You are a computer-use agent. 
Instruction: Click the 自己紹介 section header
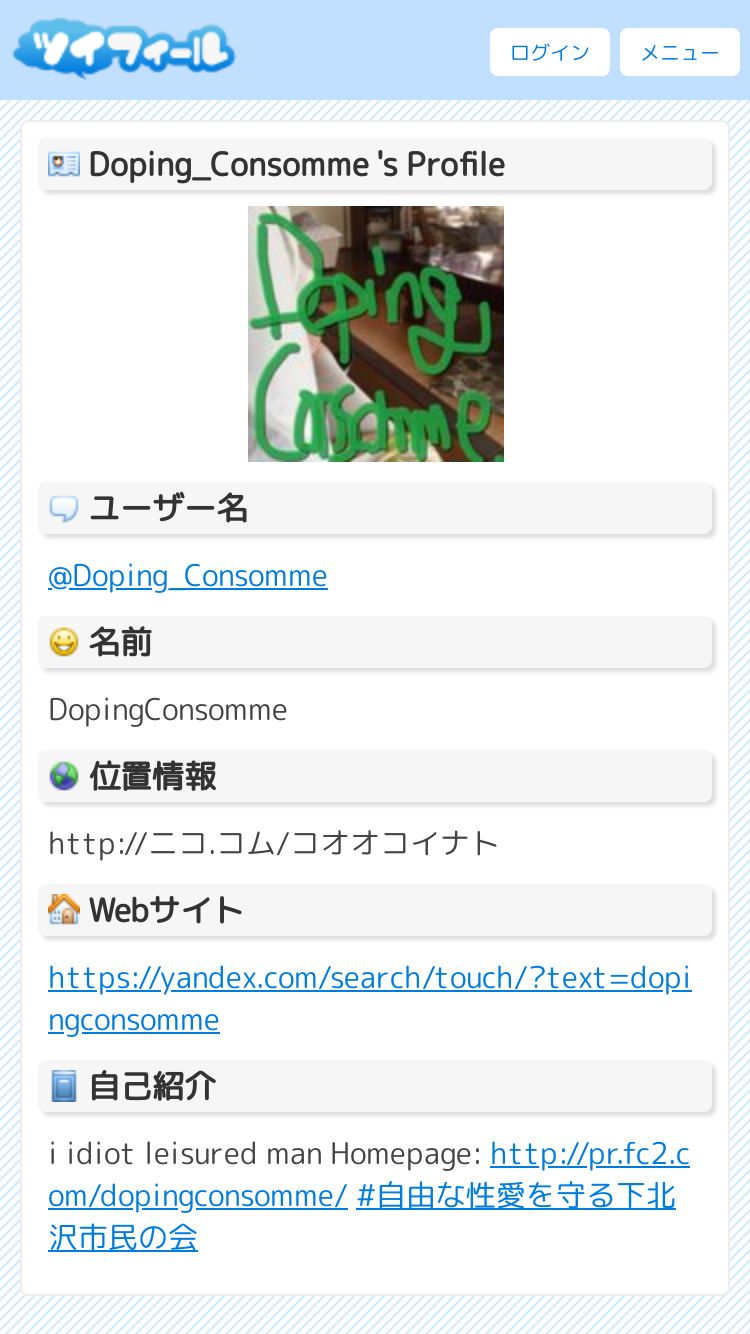(x=376, y=1087)
